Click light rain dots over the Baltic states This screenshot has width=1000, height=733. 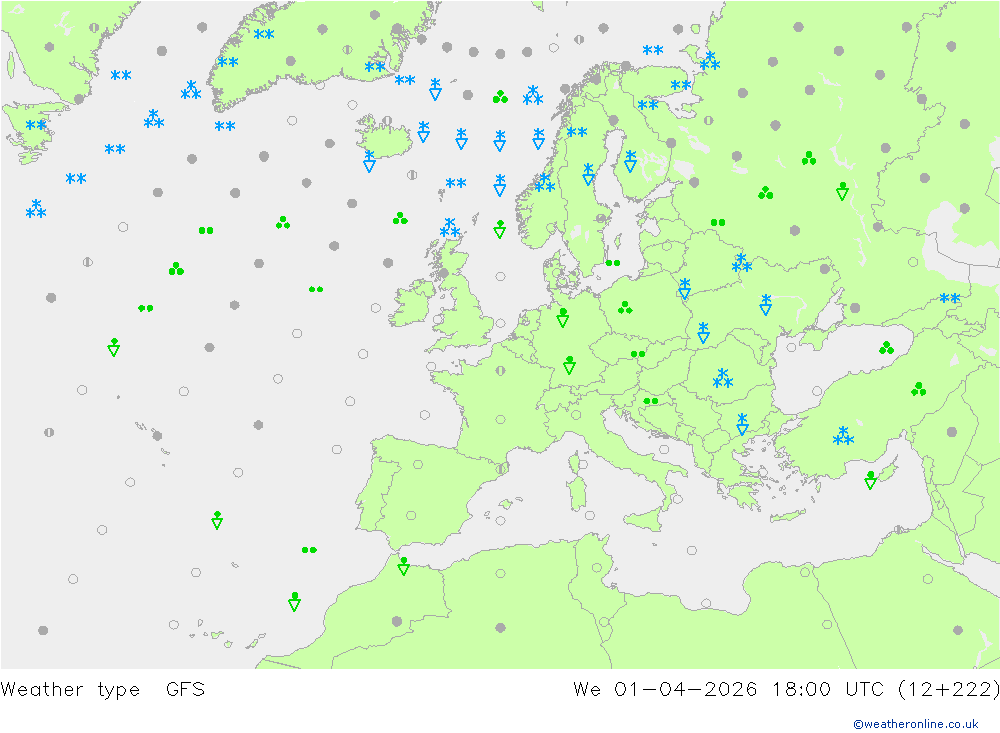pos(718,223)
